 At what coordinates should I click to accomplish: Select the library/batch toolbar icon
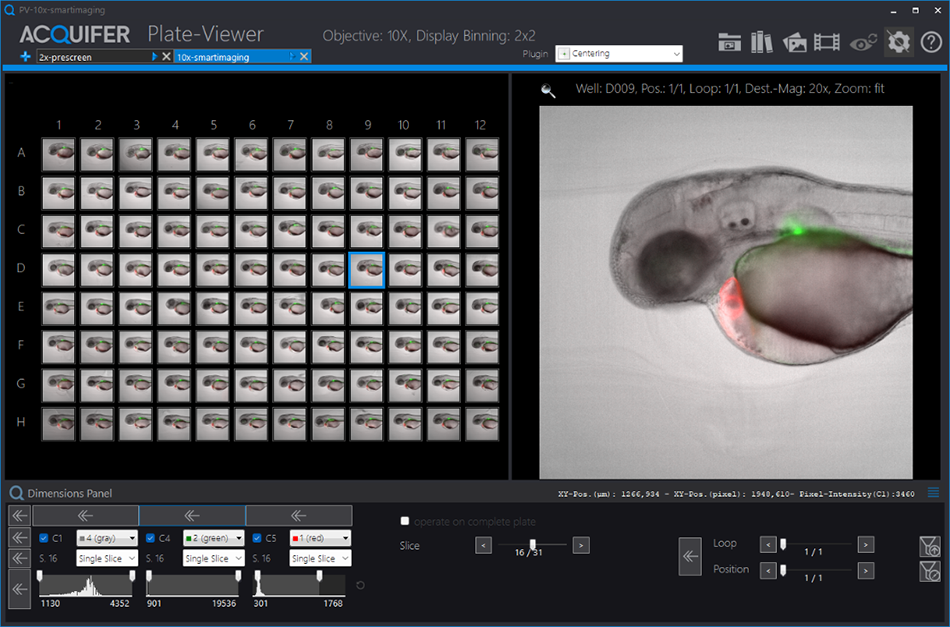[x=761, y=43]
